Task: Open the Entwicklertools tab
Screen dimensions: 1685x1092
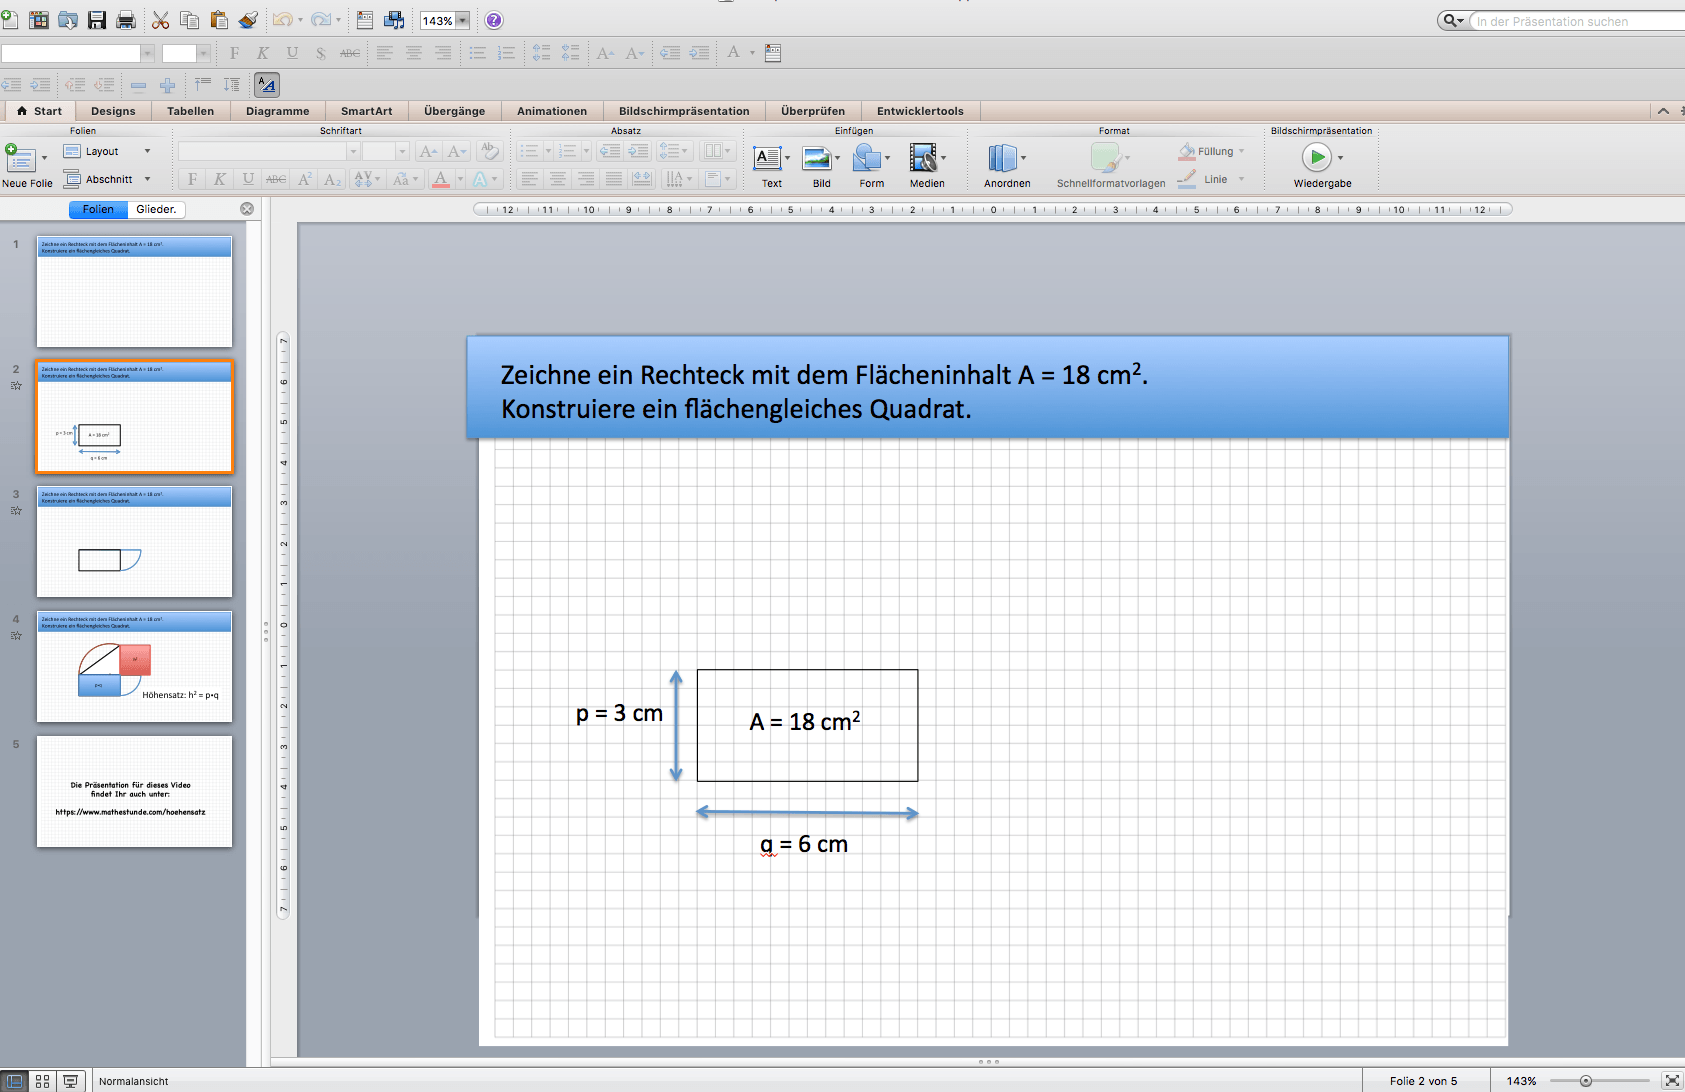Action: click(920, 111)
